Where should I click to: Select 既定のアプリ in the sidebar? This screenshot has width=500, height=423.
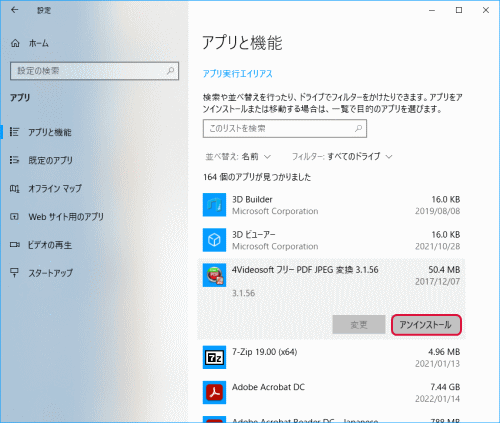50,160
